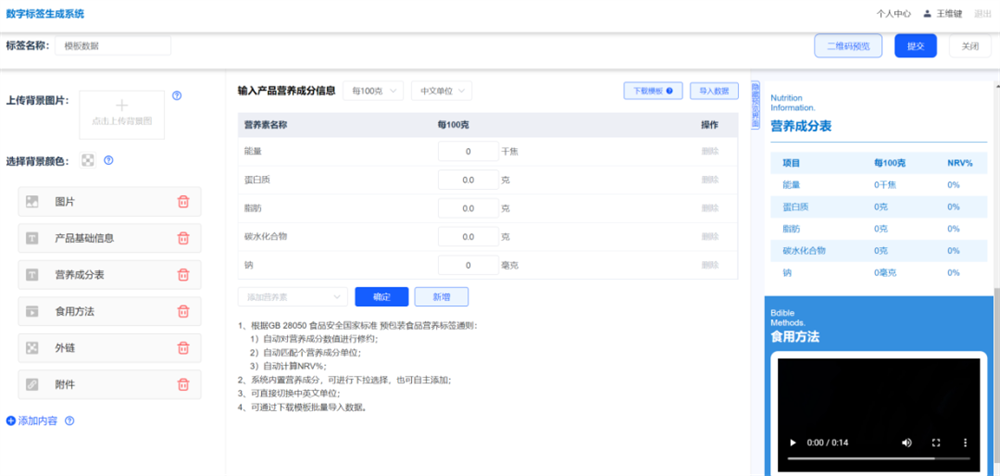Click the 添加内容 link
This screenshot has width=1000, height=476.
pos(34,421)
